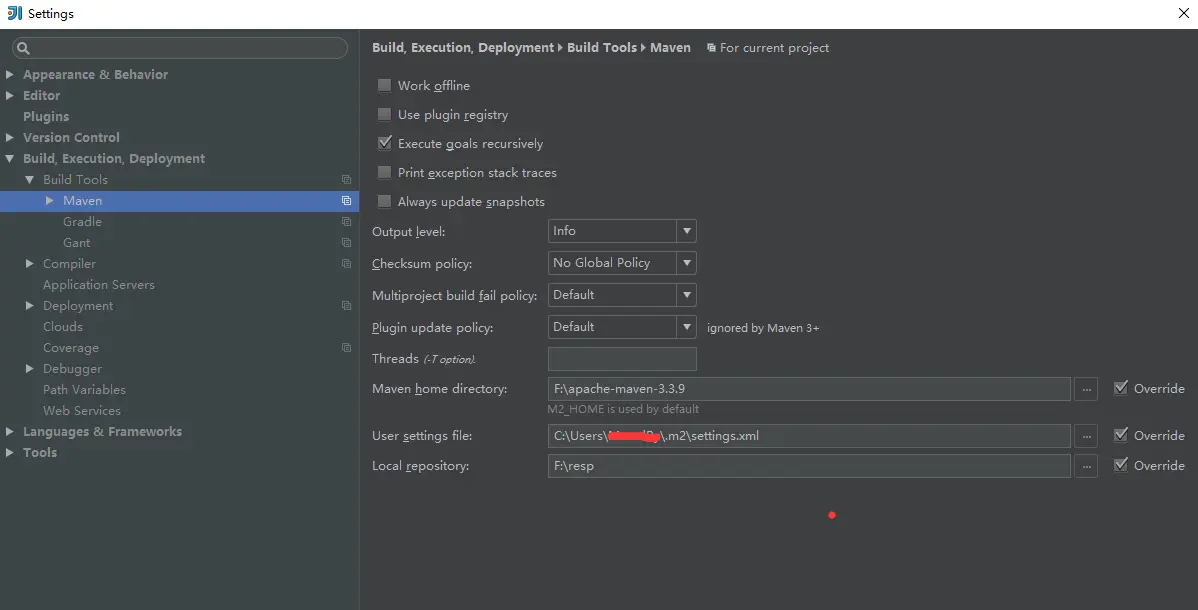The height and width of the screenshot is (610, 1198).
Task: Enable the Work offline checkbox
Action: coord(384,85)
